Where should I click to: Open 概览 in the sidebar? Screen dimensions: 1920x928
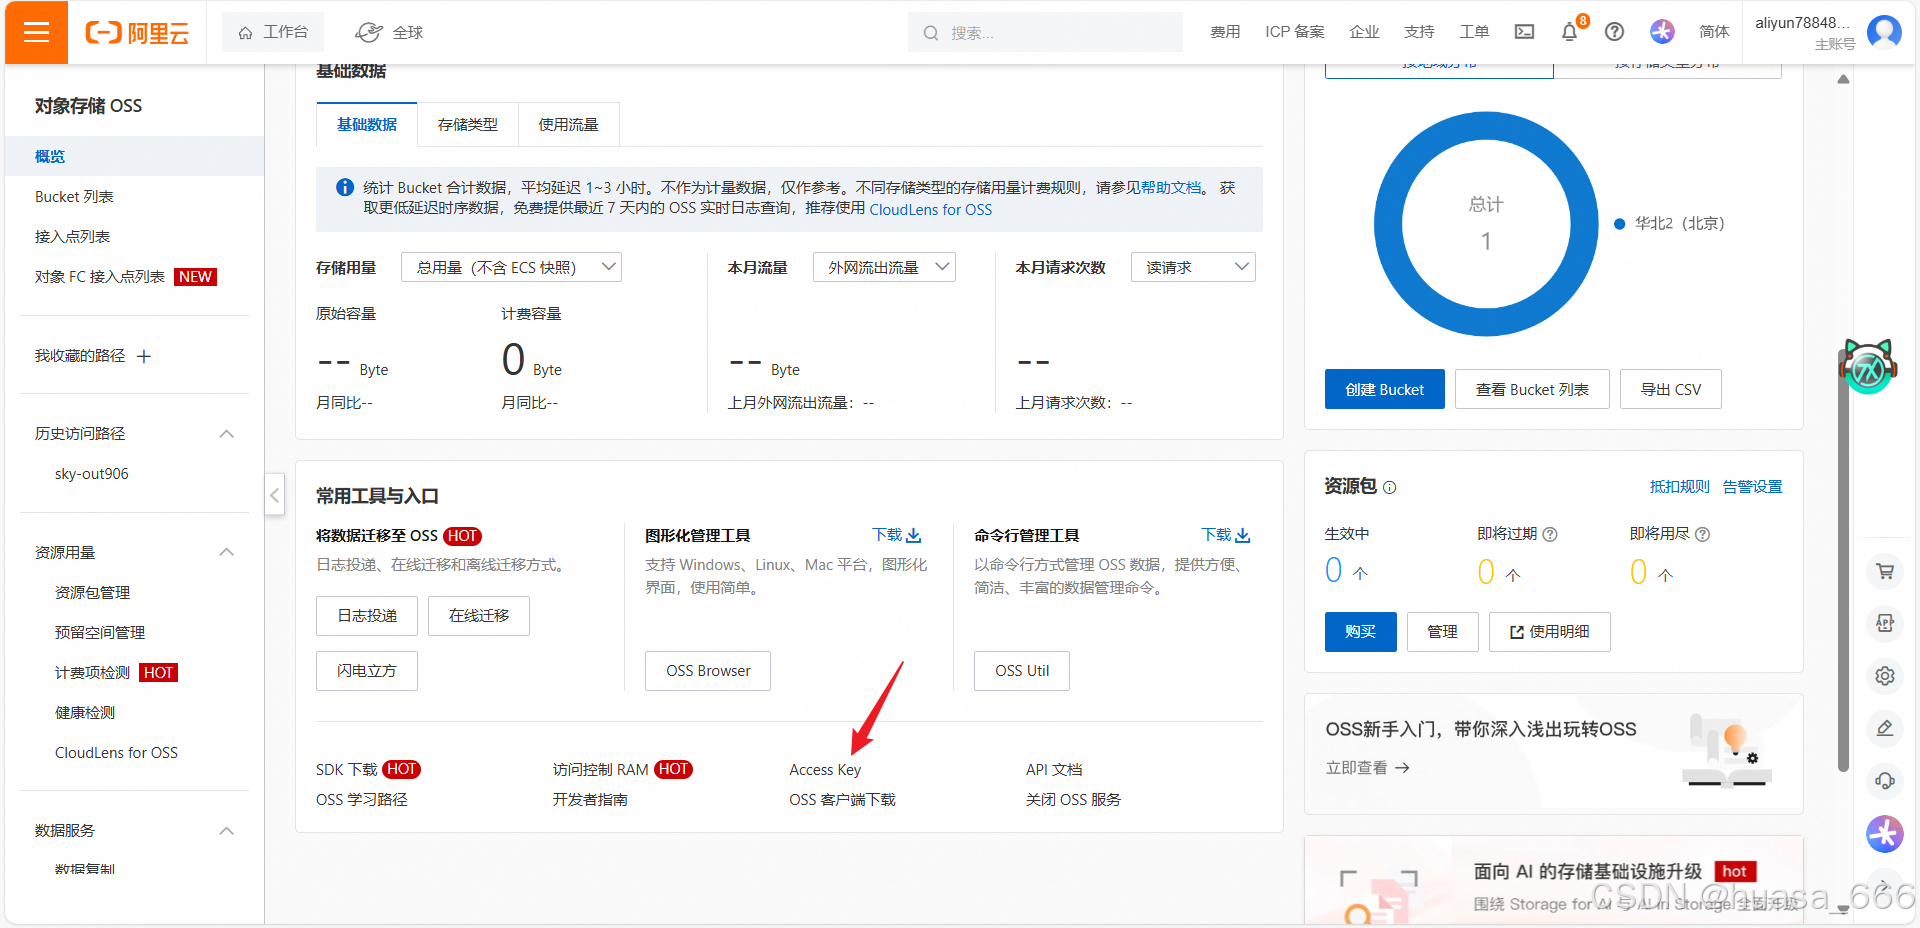134,156
